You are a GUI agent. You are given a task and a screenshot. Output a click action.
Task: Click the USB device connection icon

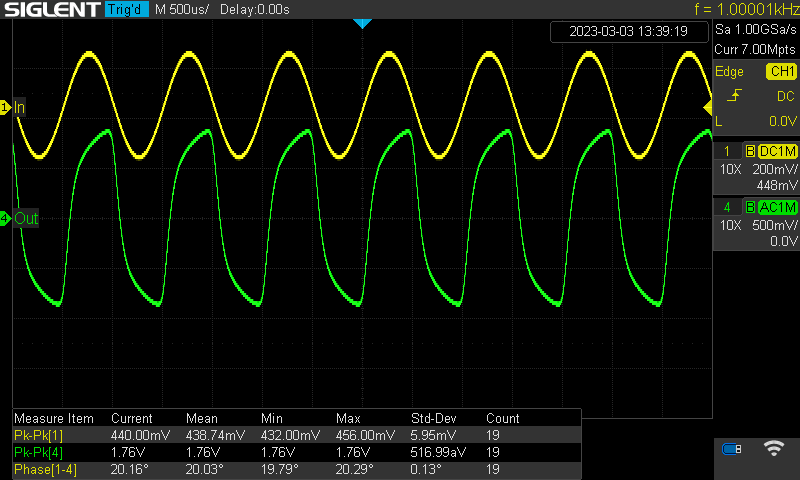click(x=733, y=449)
